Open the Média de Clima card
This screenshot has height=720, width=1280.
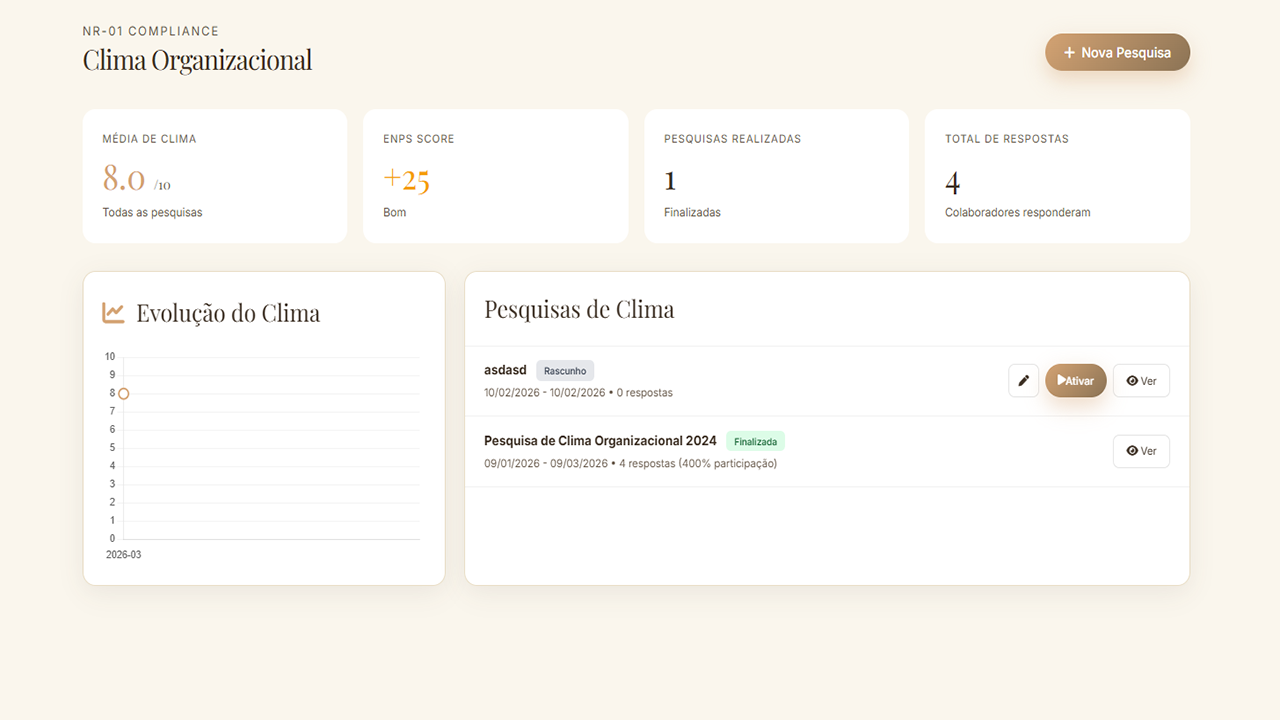(x=215, y=176)
